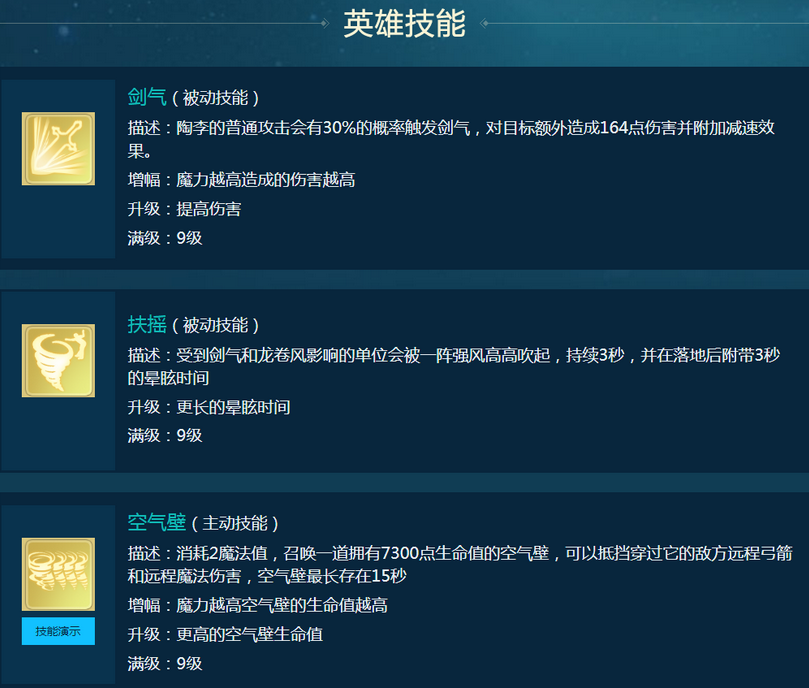Click the （主动技能） label
Image resolution: width=809 pixels, height=688 pixels.
[235, 523]
